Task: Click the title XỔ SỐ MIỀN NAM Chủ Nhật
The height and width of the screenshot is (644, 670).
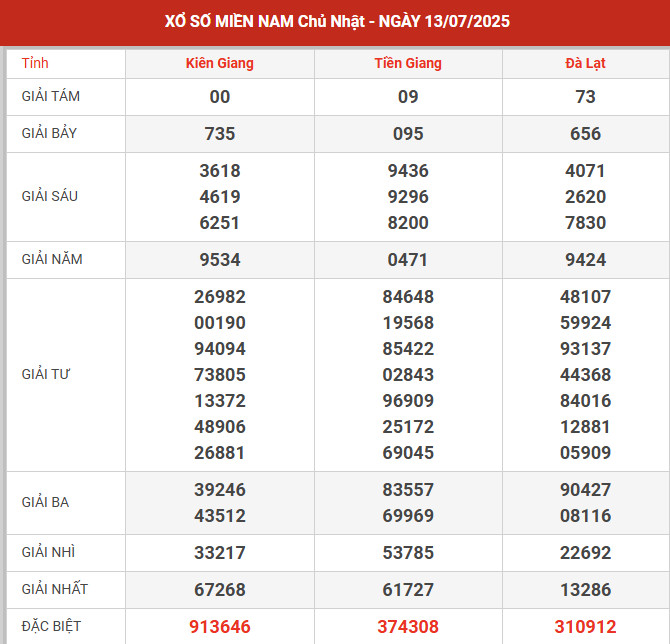Action: click(265, 21)
